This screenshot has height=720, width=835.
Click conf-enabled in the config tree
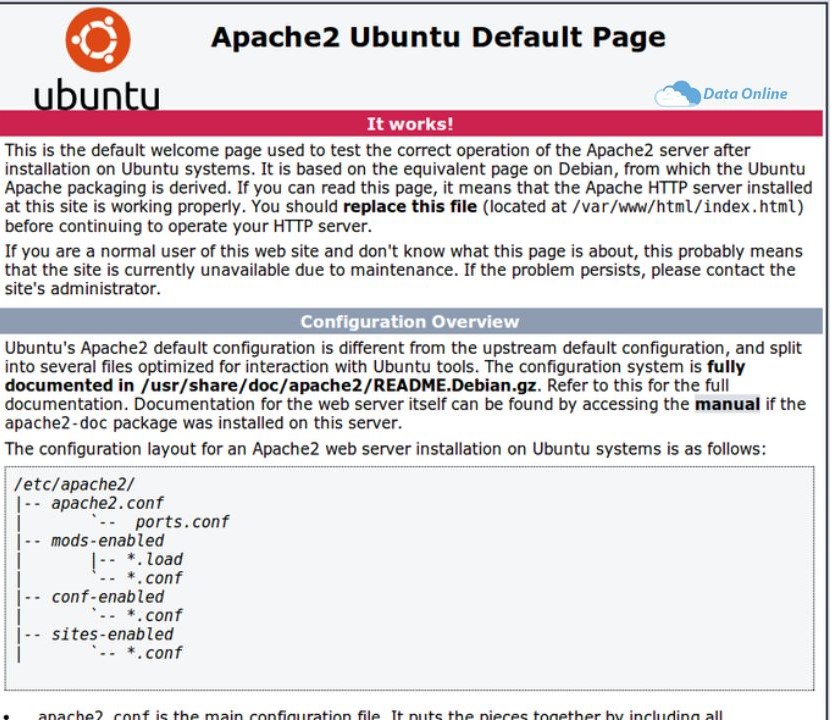pyautogui.click(x=108, y=596)
